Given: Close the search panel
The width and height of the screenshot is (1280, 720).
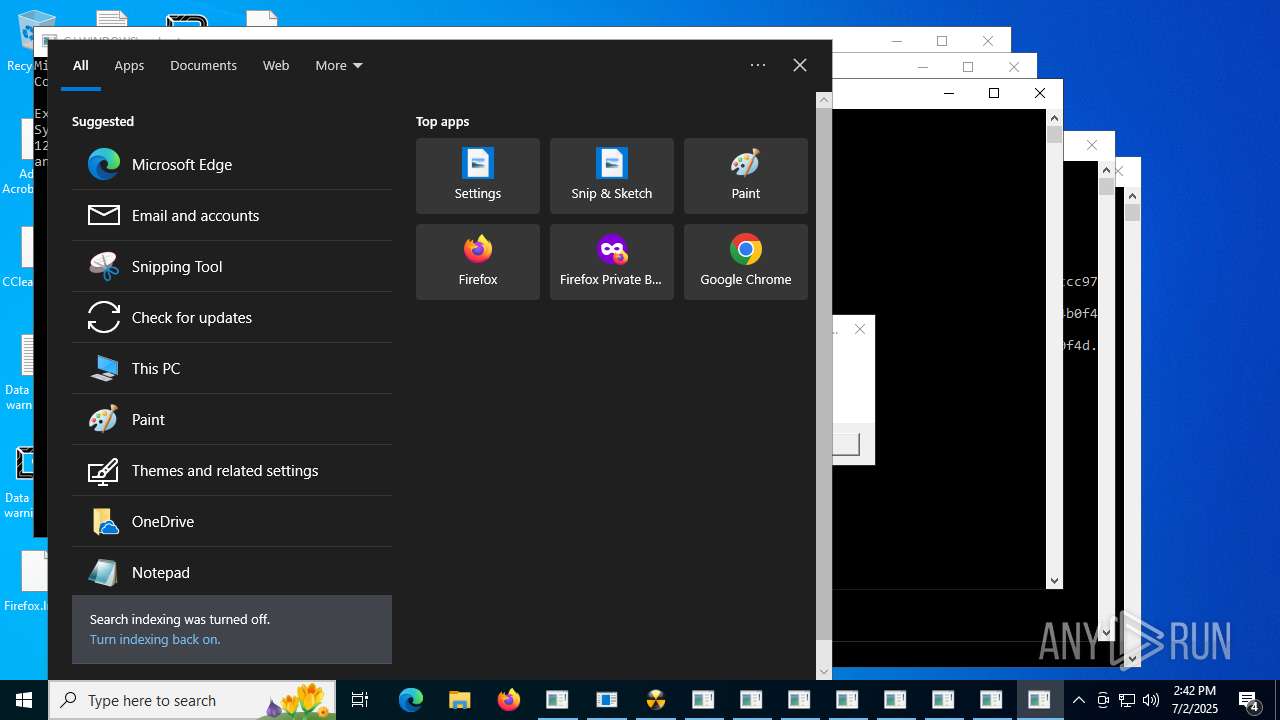Looking at the screenshot, I should point(800,65).
